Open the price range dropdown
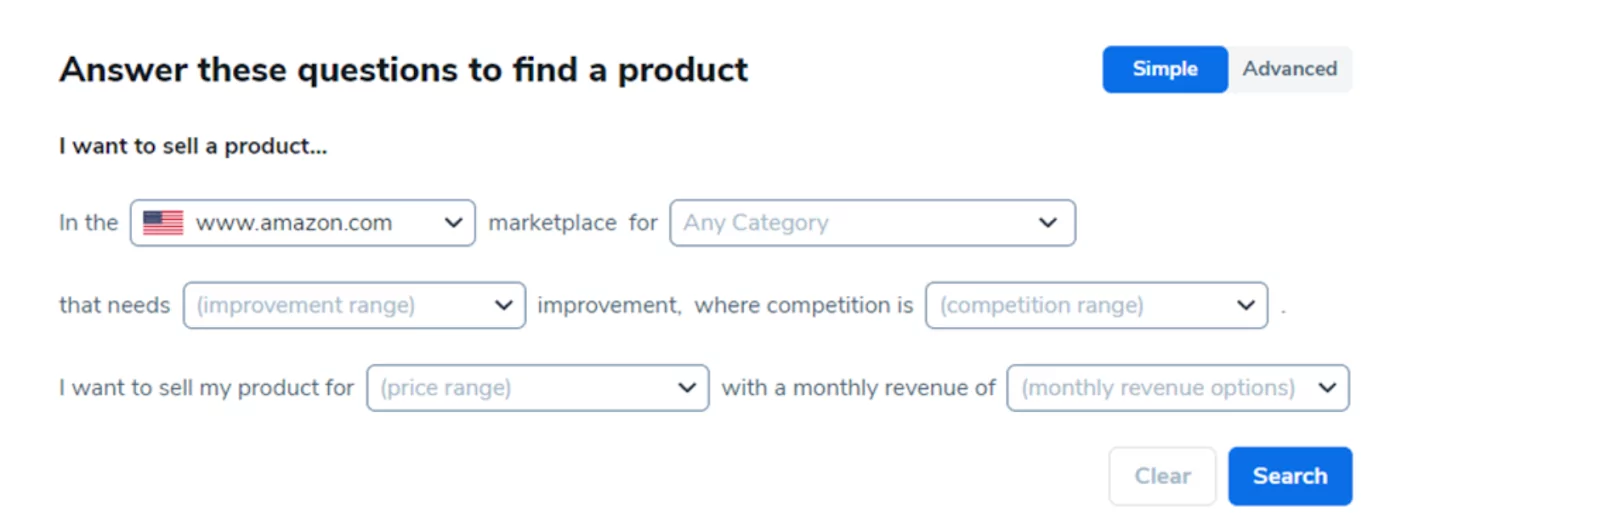The width and height of the screenshot is (1600, 525). [x=538, y=388]
